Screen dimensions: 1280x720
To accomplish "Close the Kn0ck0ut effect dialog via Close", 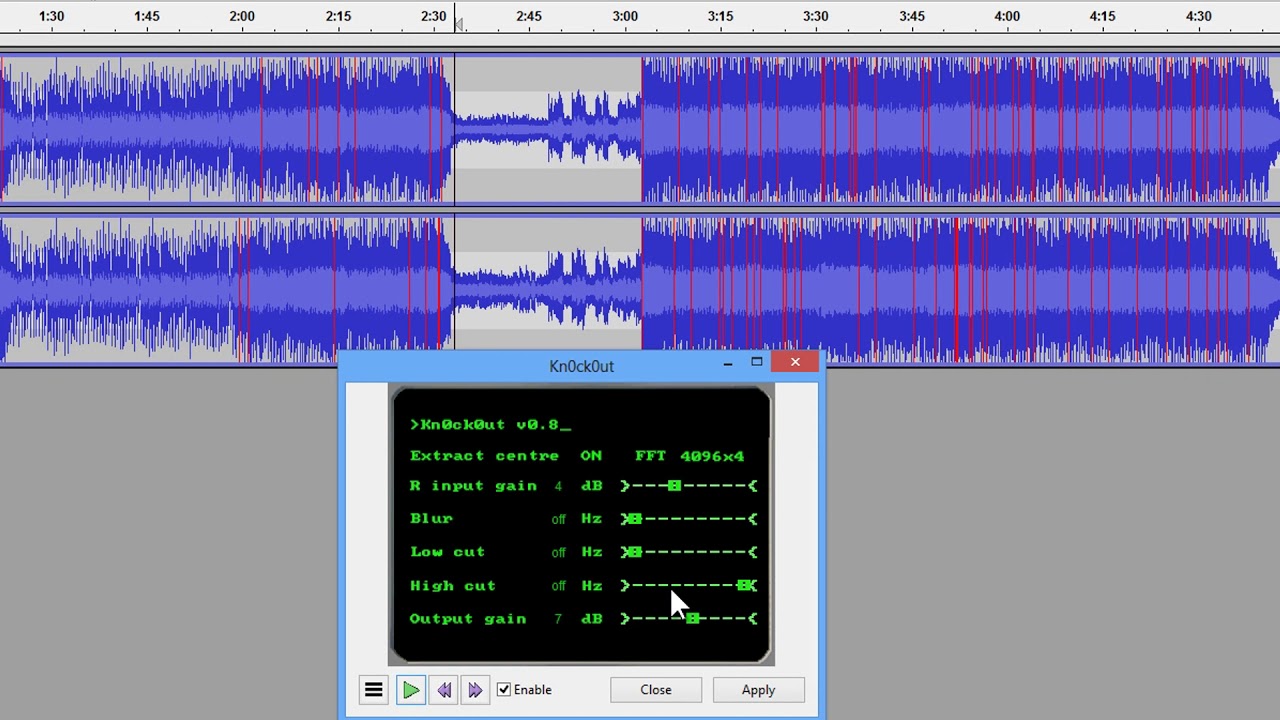I will coord(656,690).
